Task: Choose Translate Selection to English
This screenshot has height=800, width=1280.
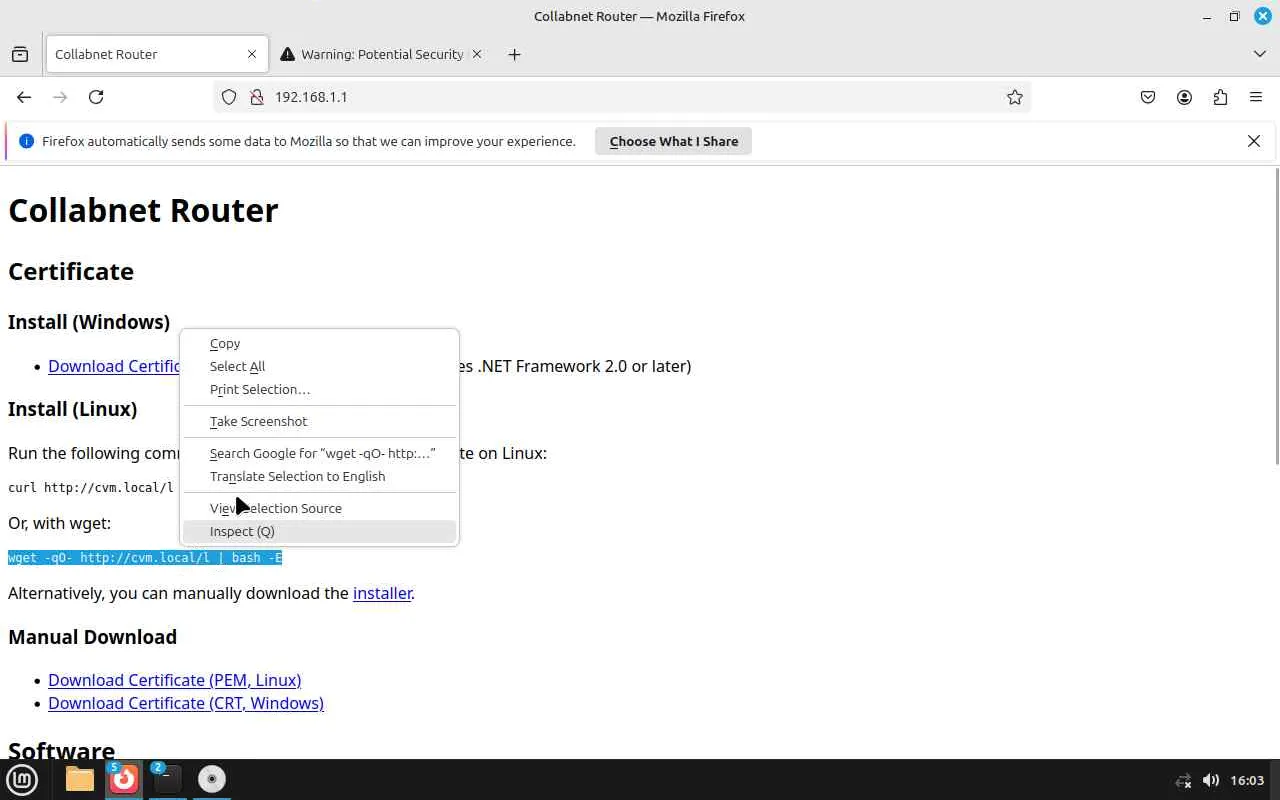Action: [x=319, y=476]
